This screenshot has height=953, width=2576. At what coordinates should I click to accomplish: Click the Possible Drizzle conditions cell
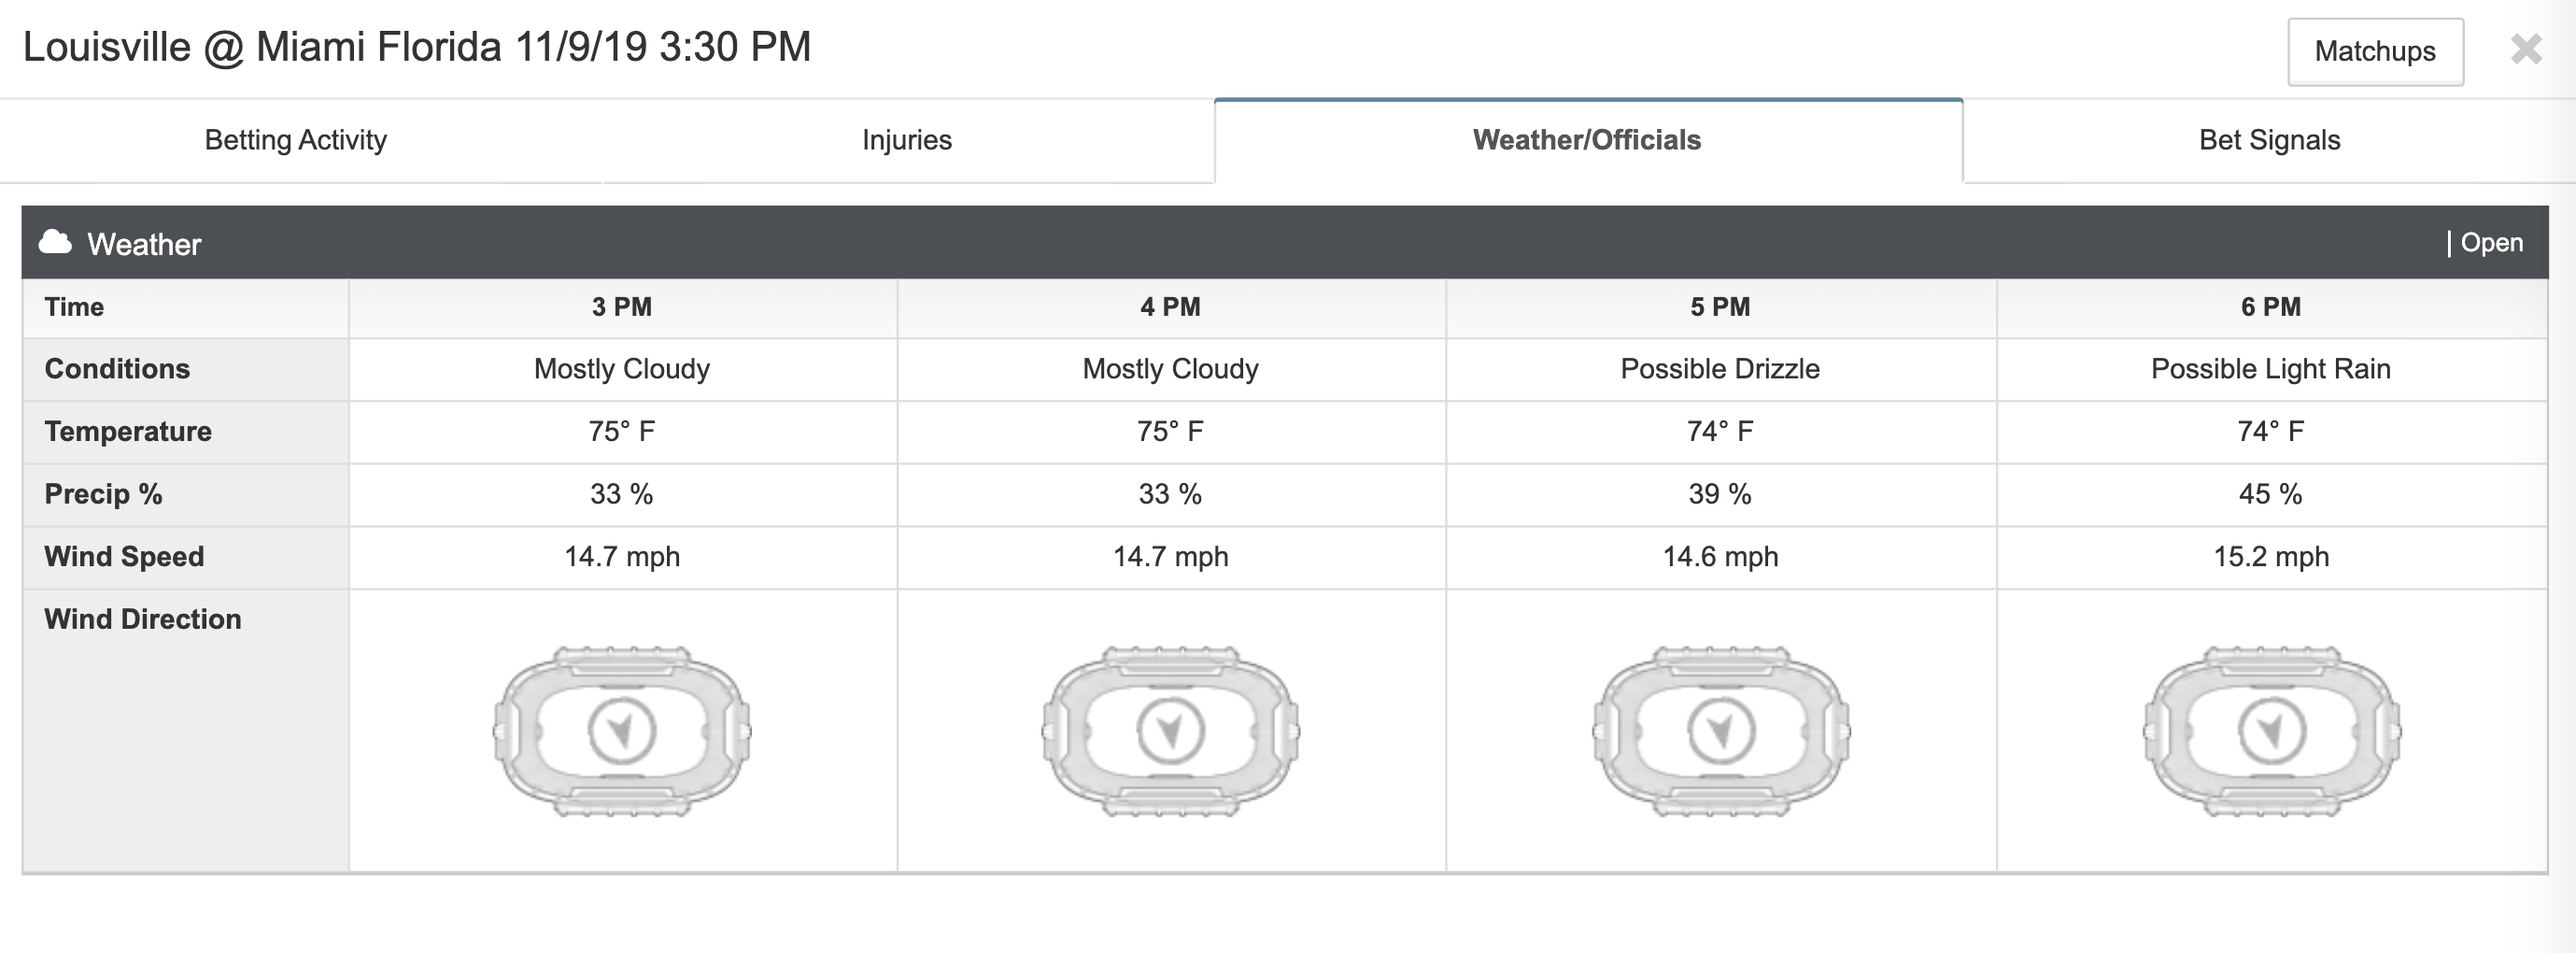click(1720, 369)
